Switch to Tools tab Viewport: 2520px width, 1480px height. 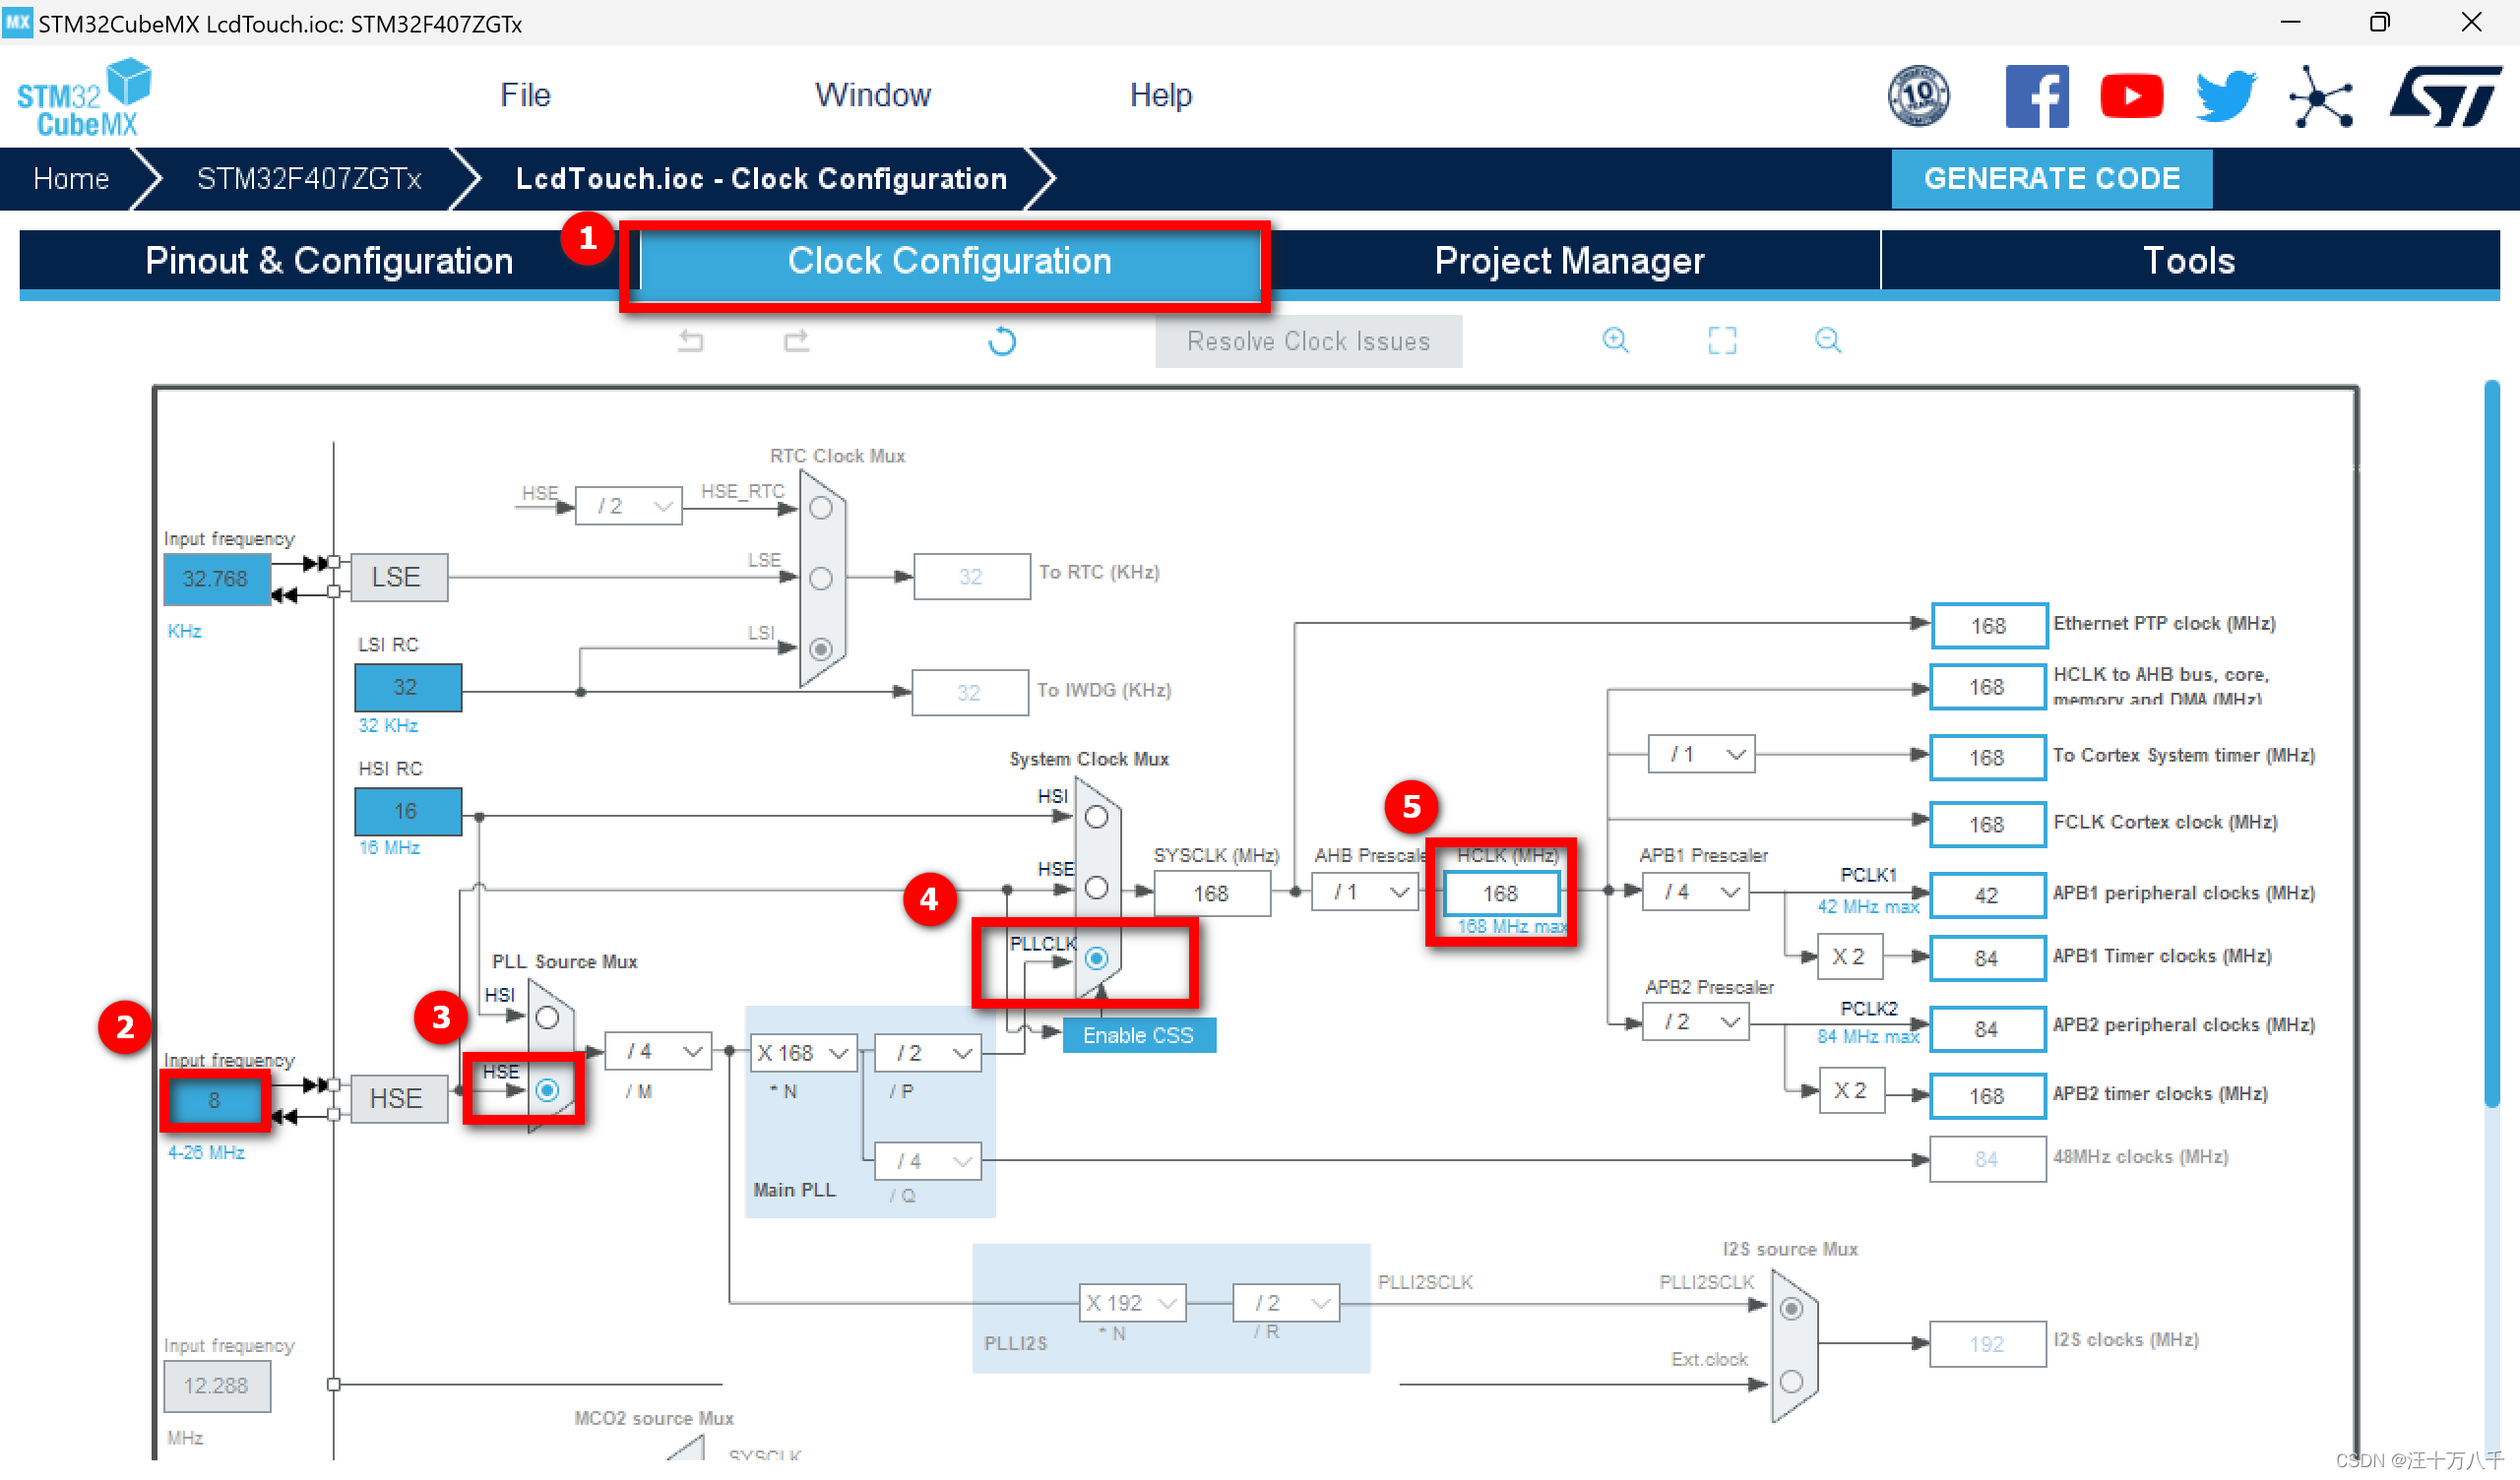(2189, 261)
